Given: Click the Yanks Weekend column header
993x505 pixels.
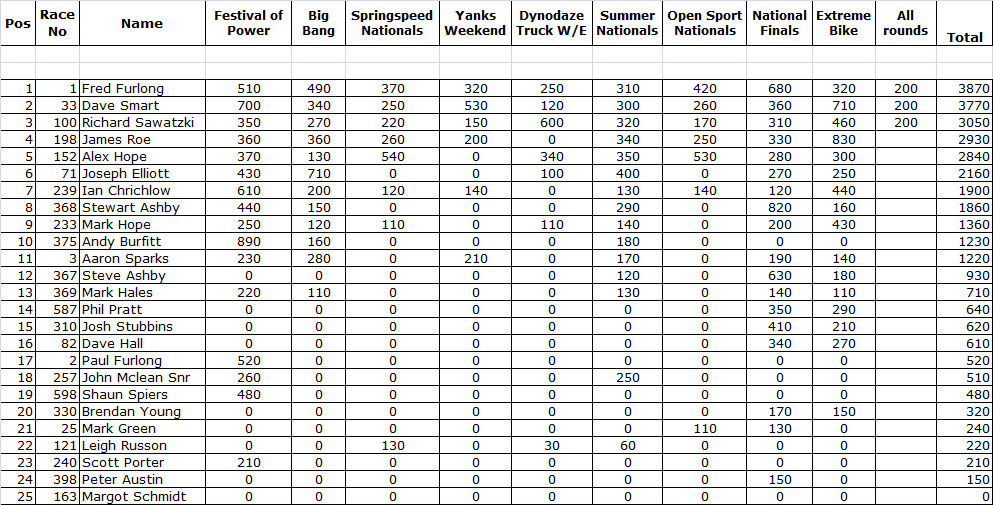Looking at the screenshot, I should (x=475, y=23).
